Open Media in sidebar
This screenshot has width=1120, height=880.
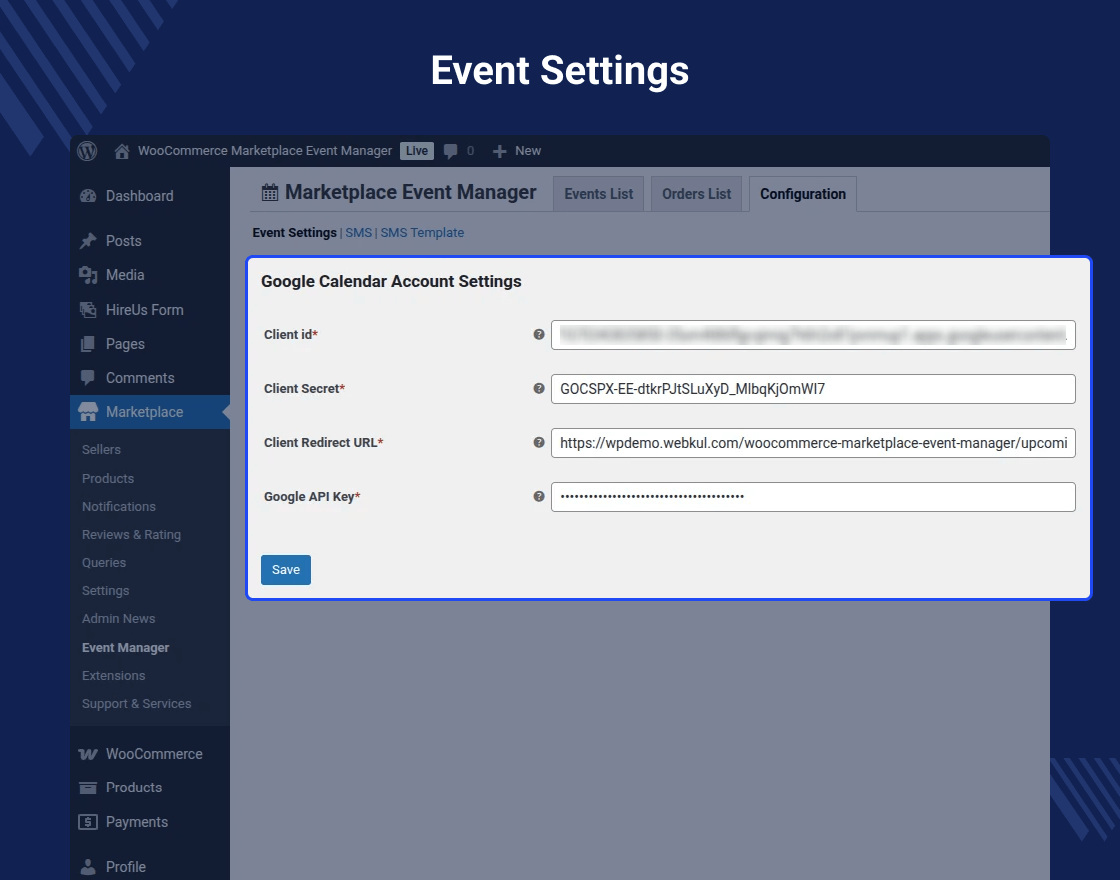(125, 275)
